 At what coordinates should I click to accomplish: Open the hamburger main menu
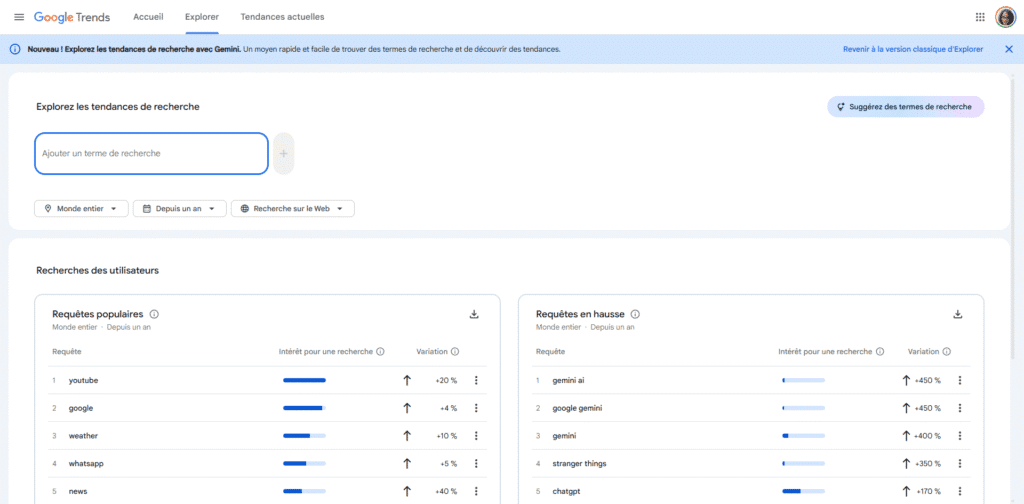click(x=19, y=17)
